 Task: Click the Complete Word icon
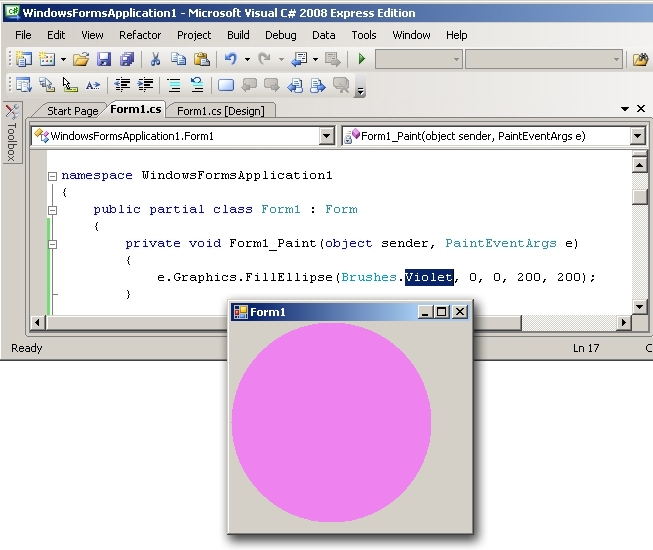pyautogui.click(x=92, y=85)
